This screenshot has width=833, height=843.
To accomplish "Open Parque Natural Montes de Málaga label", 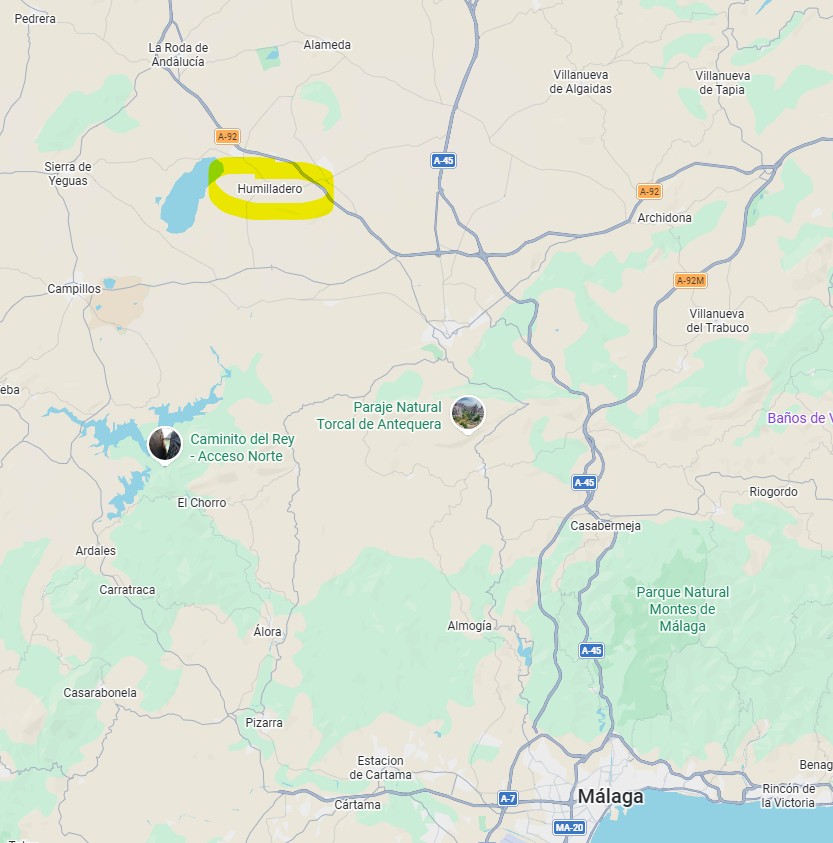I will pyautogui.click(x=682, y=609).
